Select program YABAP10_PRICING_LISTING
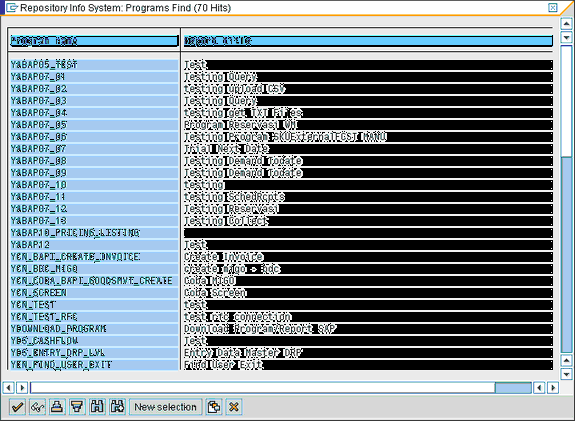This screenshot has width=575, height=421. 94,233
